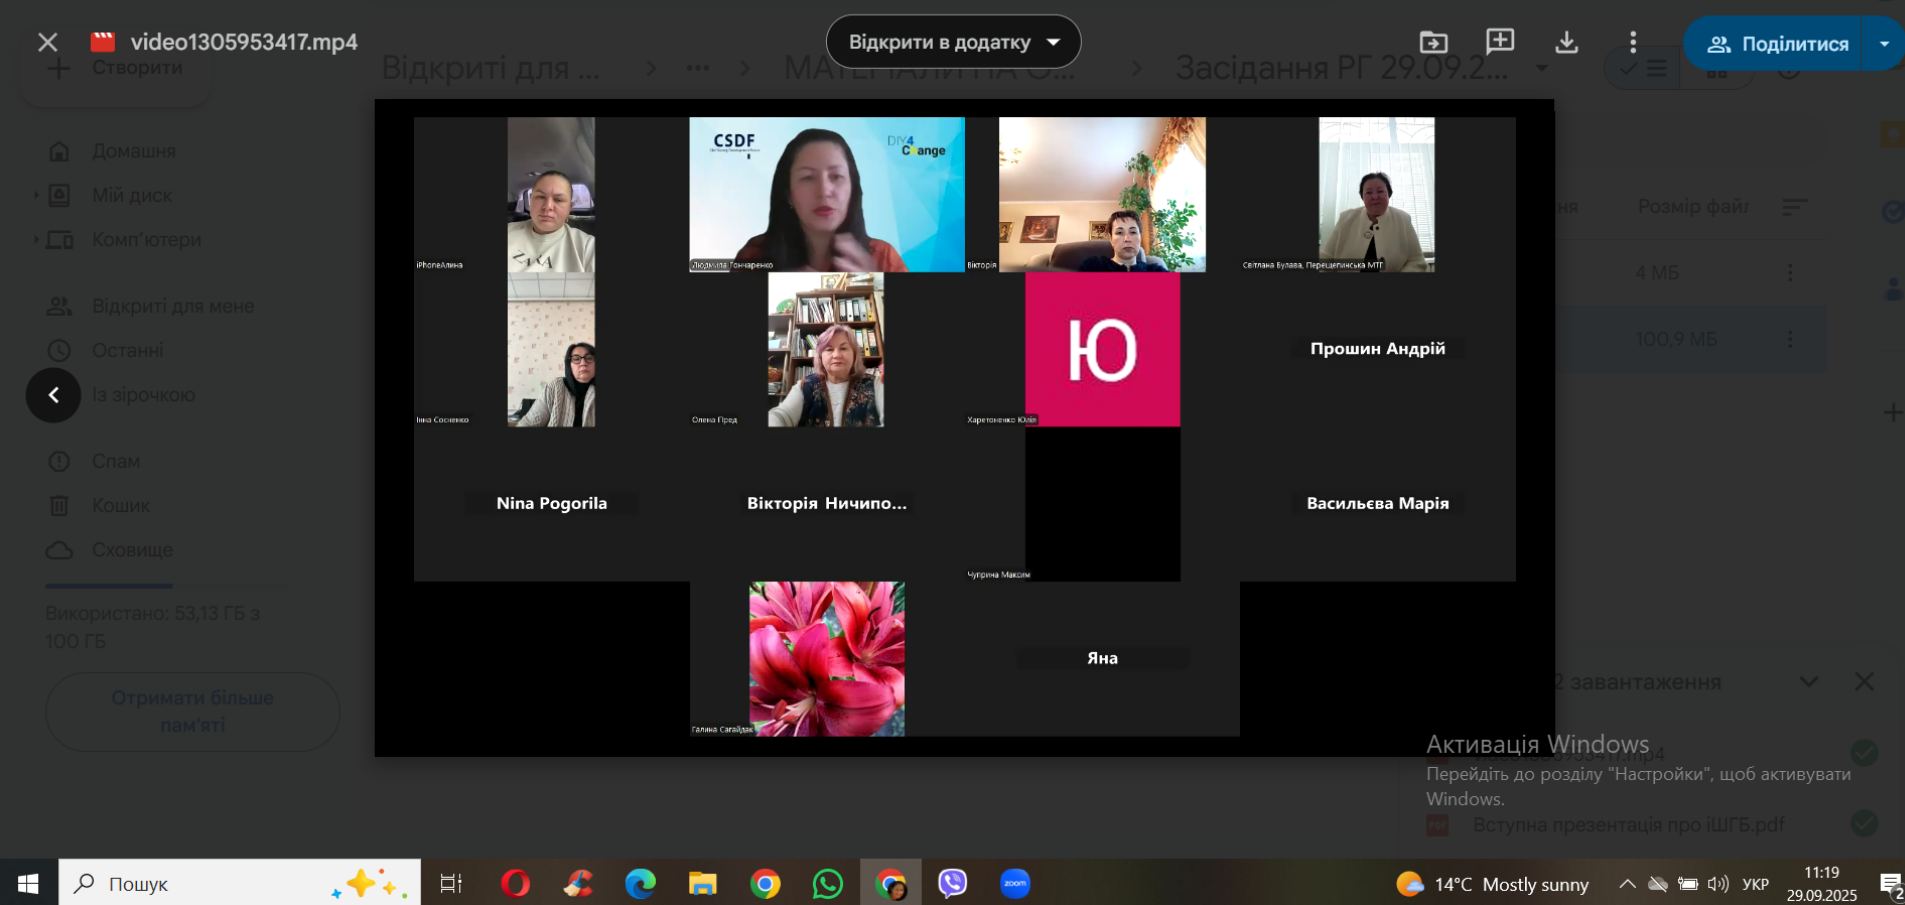Open Microsoft Edge from taskbar
This screenshot has height=905, width=1905.
(x=640, y=884)
